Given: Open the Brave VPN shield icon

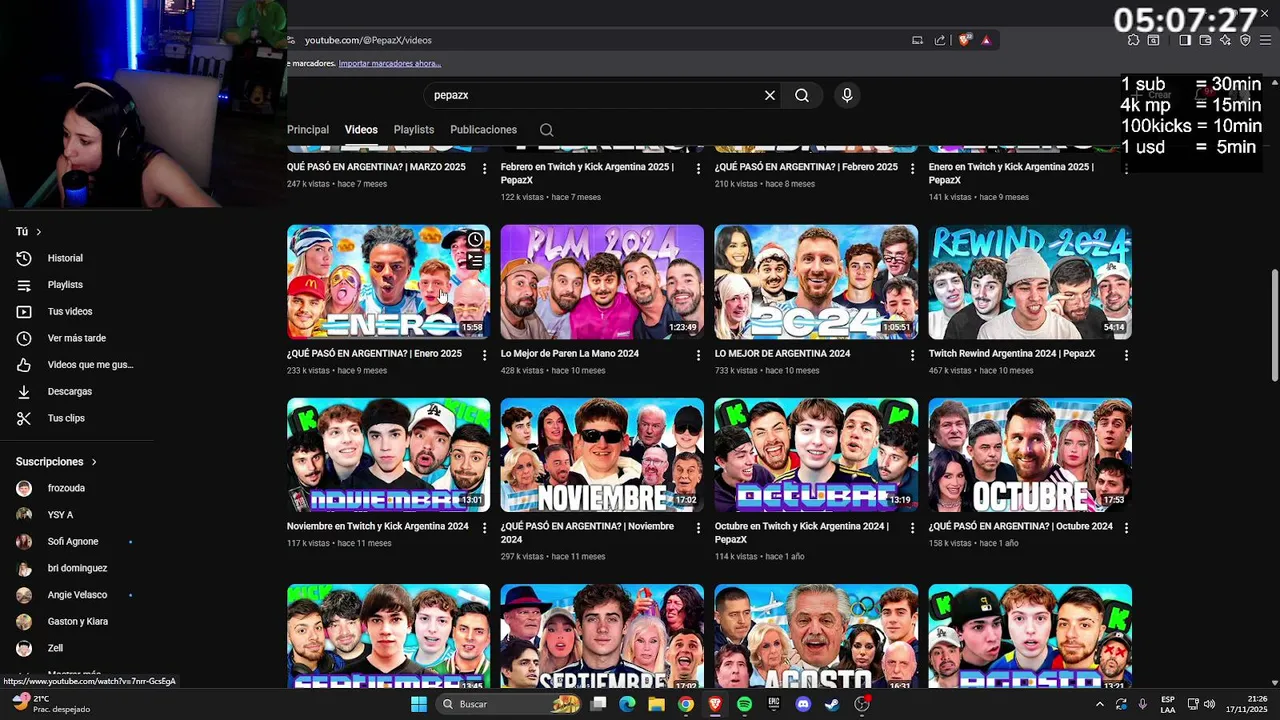Looking at the screenshot, I should [x=1245, y=40].
